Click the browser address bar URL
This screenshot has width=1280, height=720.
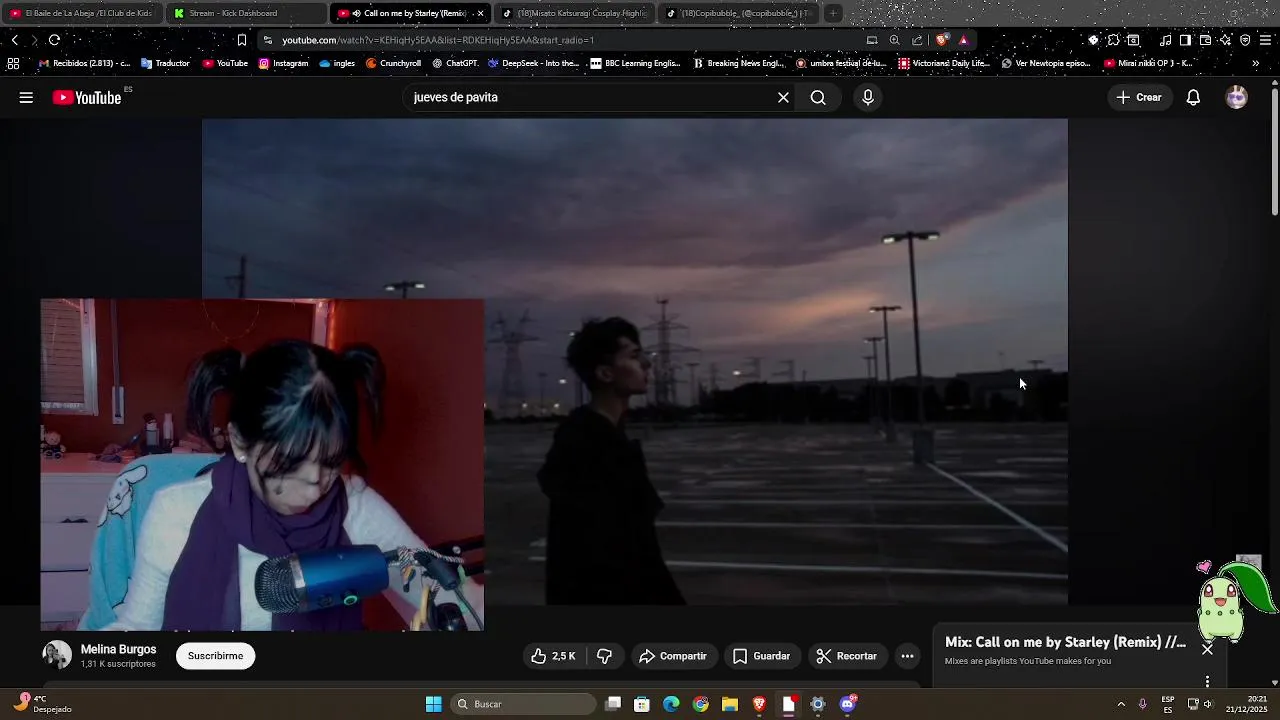tap(438, 40)
